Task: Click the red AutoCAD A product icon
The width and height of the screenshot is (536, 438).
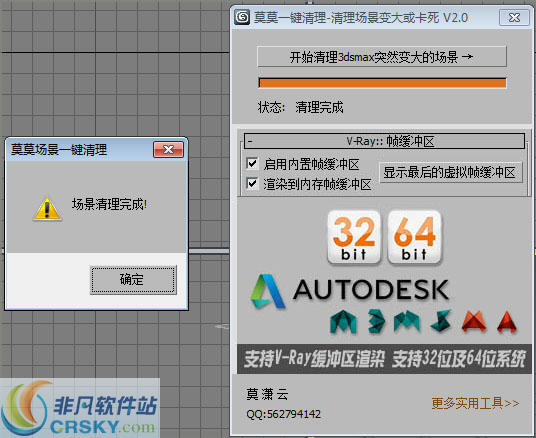Action: pos(507,321)
